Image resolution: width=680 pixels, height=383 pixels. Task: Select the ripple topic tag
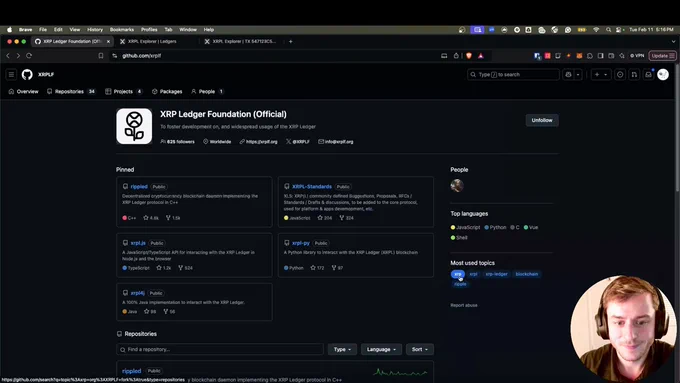(460, 284)
